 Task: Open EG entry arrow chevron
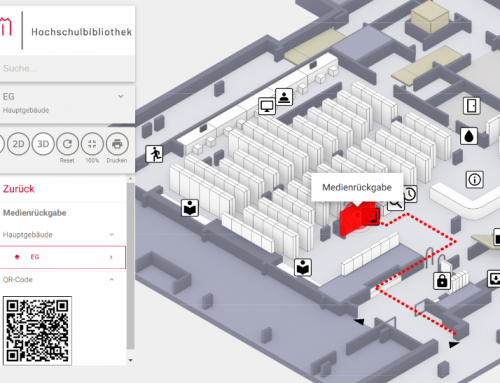111,257
